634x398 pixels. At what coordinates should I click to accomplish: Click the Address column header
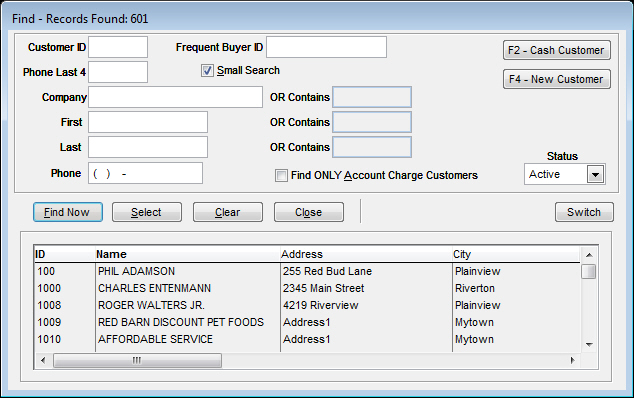pyautogui.click(x=366, y=254)
